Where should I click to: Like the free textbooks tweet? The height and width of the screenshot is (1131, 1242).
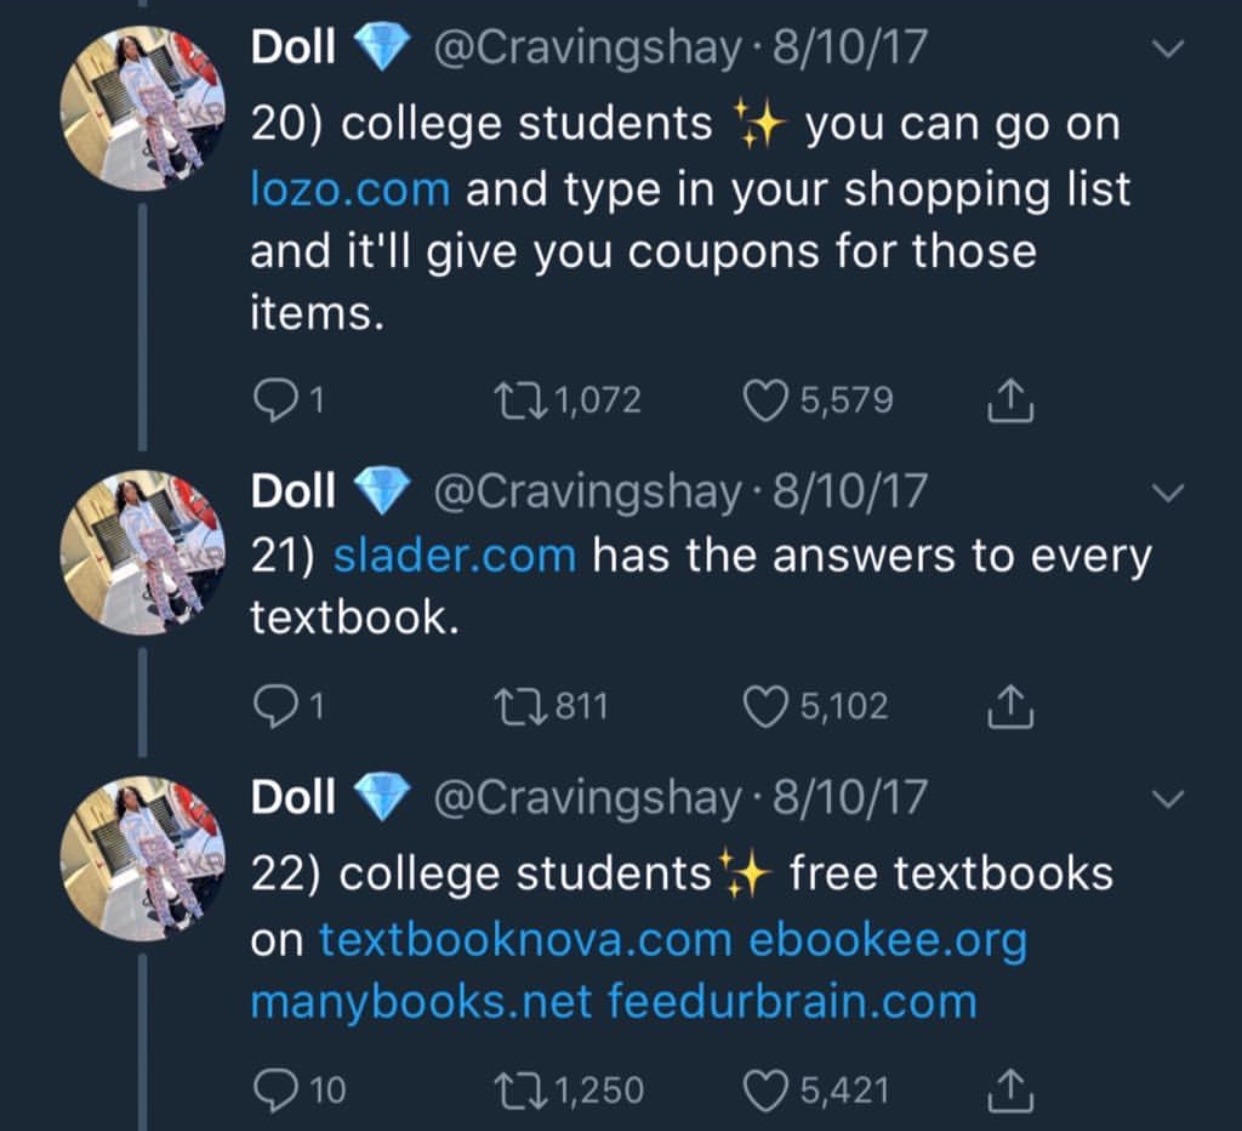click(765, 1090)
